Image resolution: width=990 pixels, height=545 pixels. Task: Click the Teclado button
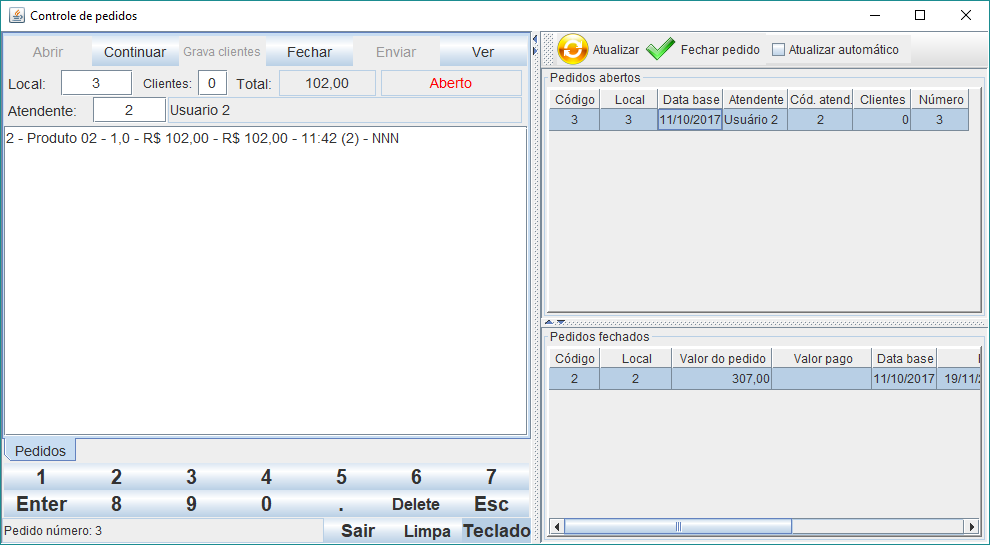[496, 531]
